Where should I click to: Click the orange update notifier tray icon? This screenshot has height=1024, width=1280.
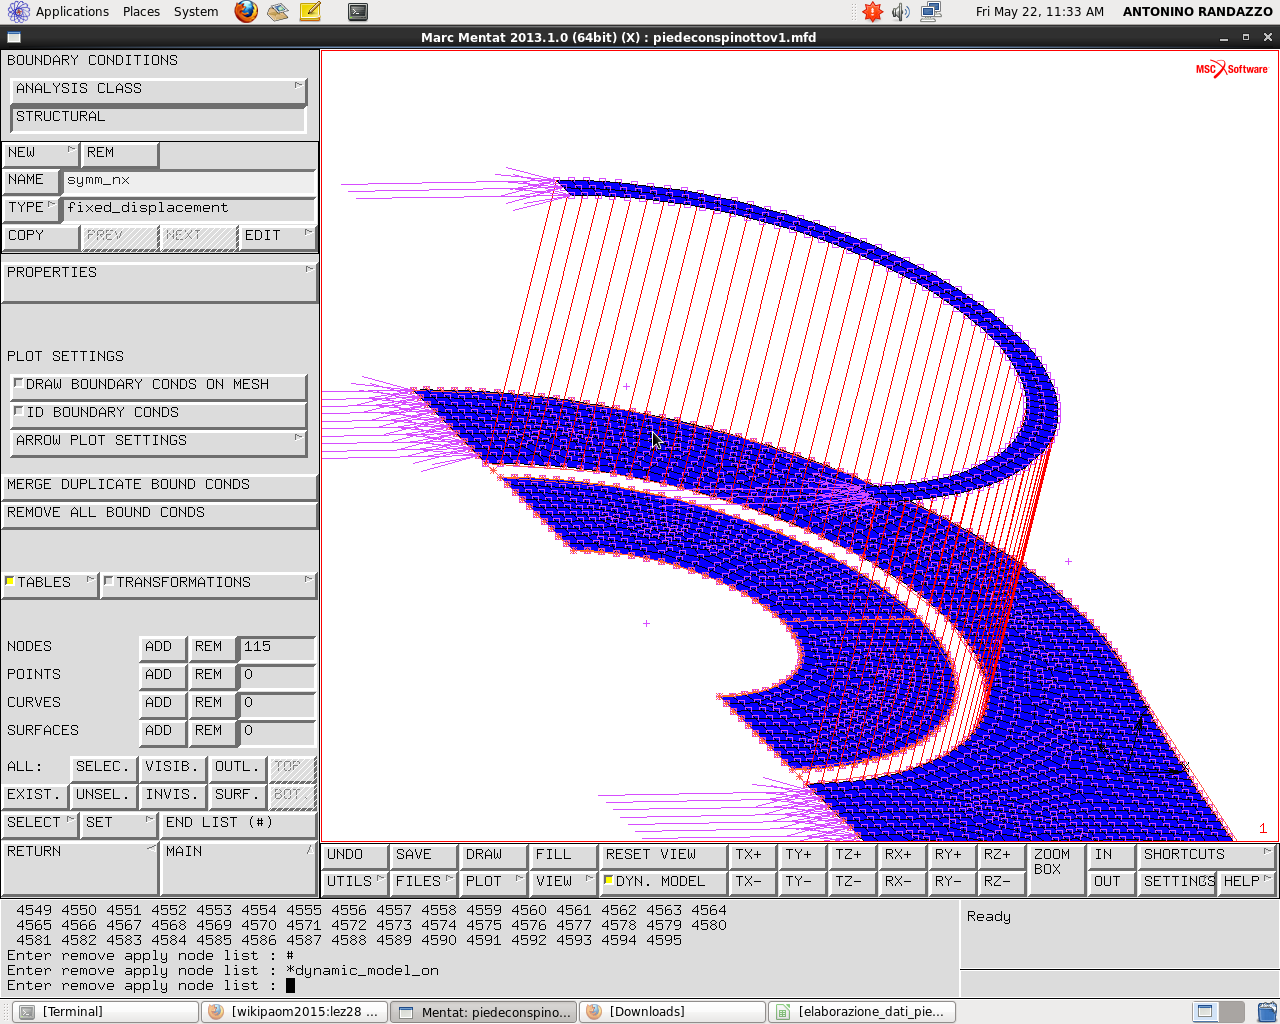click(x=872, y=12)
